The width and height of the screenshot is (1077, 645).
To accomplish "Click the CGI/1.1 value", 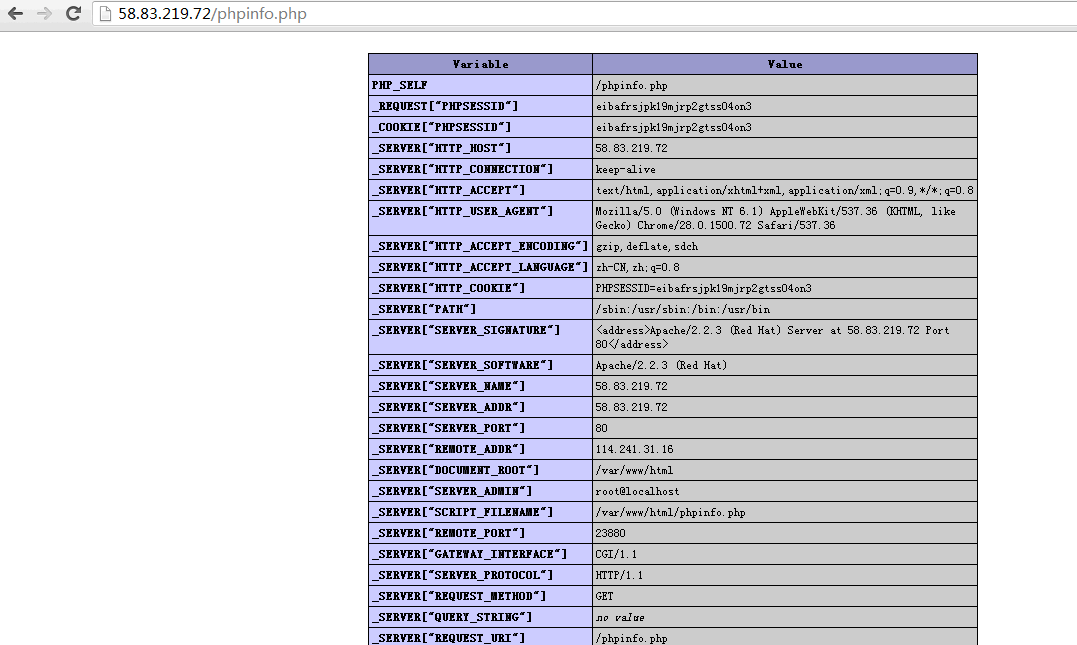I will tap(616, 554).
